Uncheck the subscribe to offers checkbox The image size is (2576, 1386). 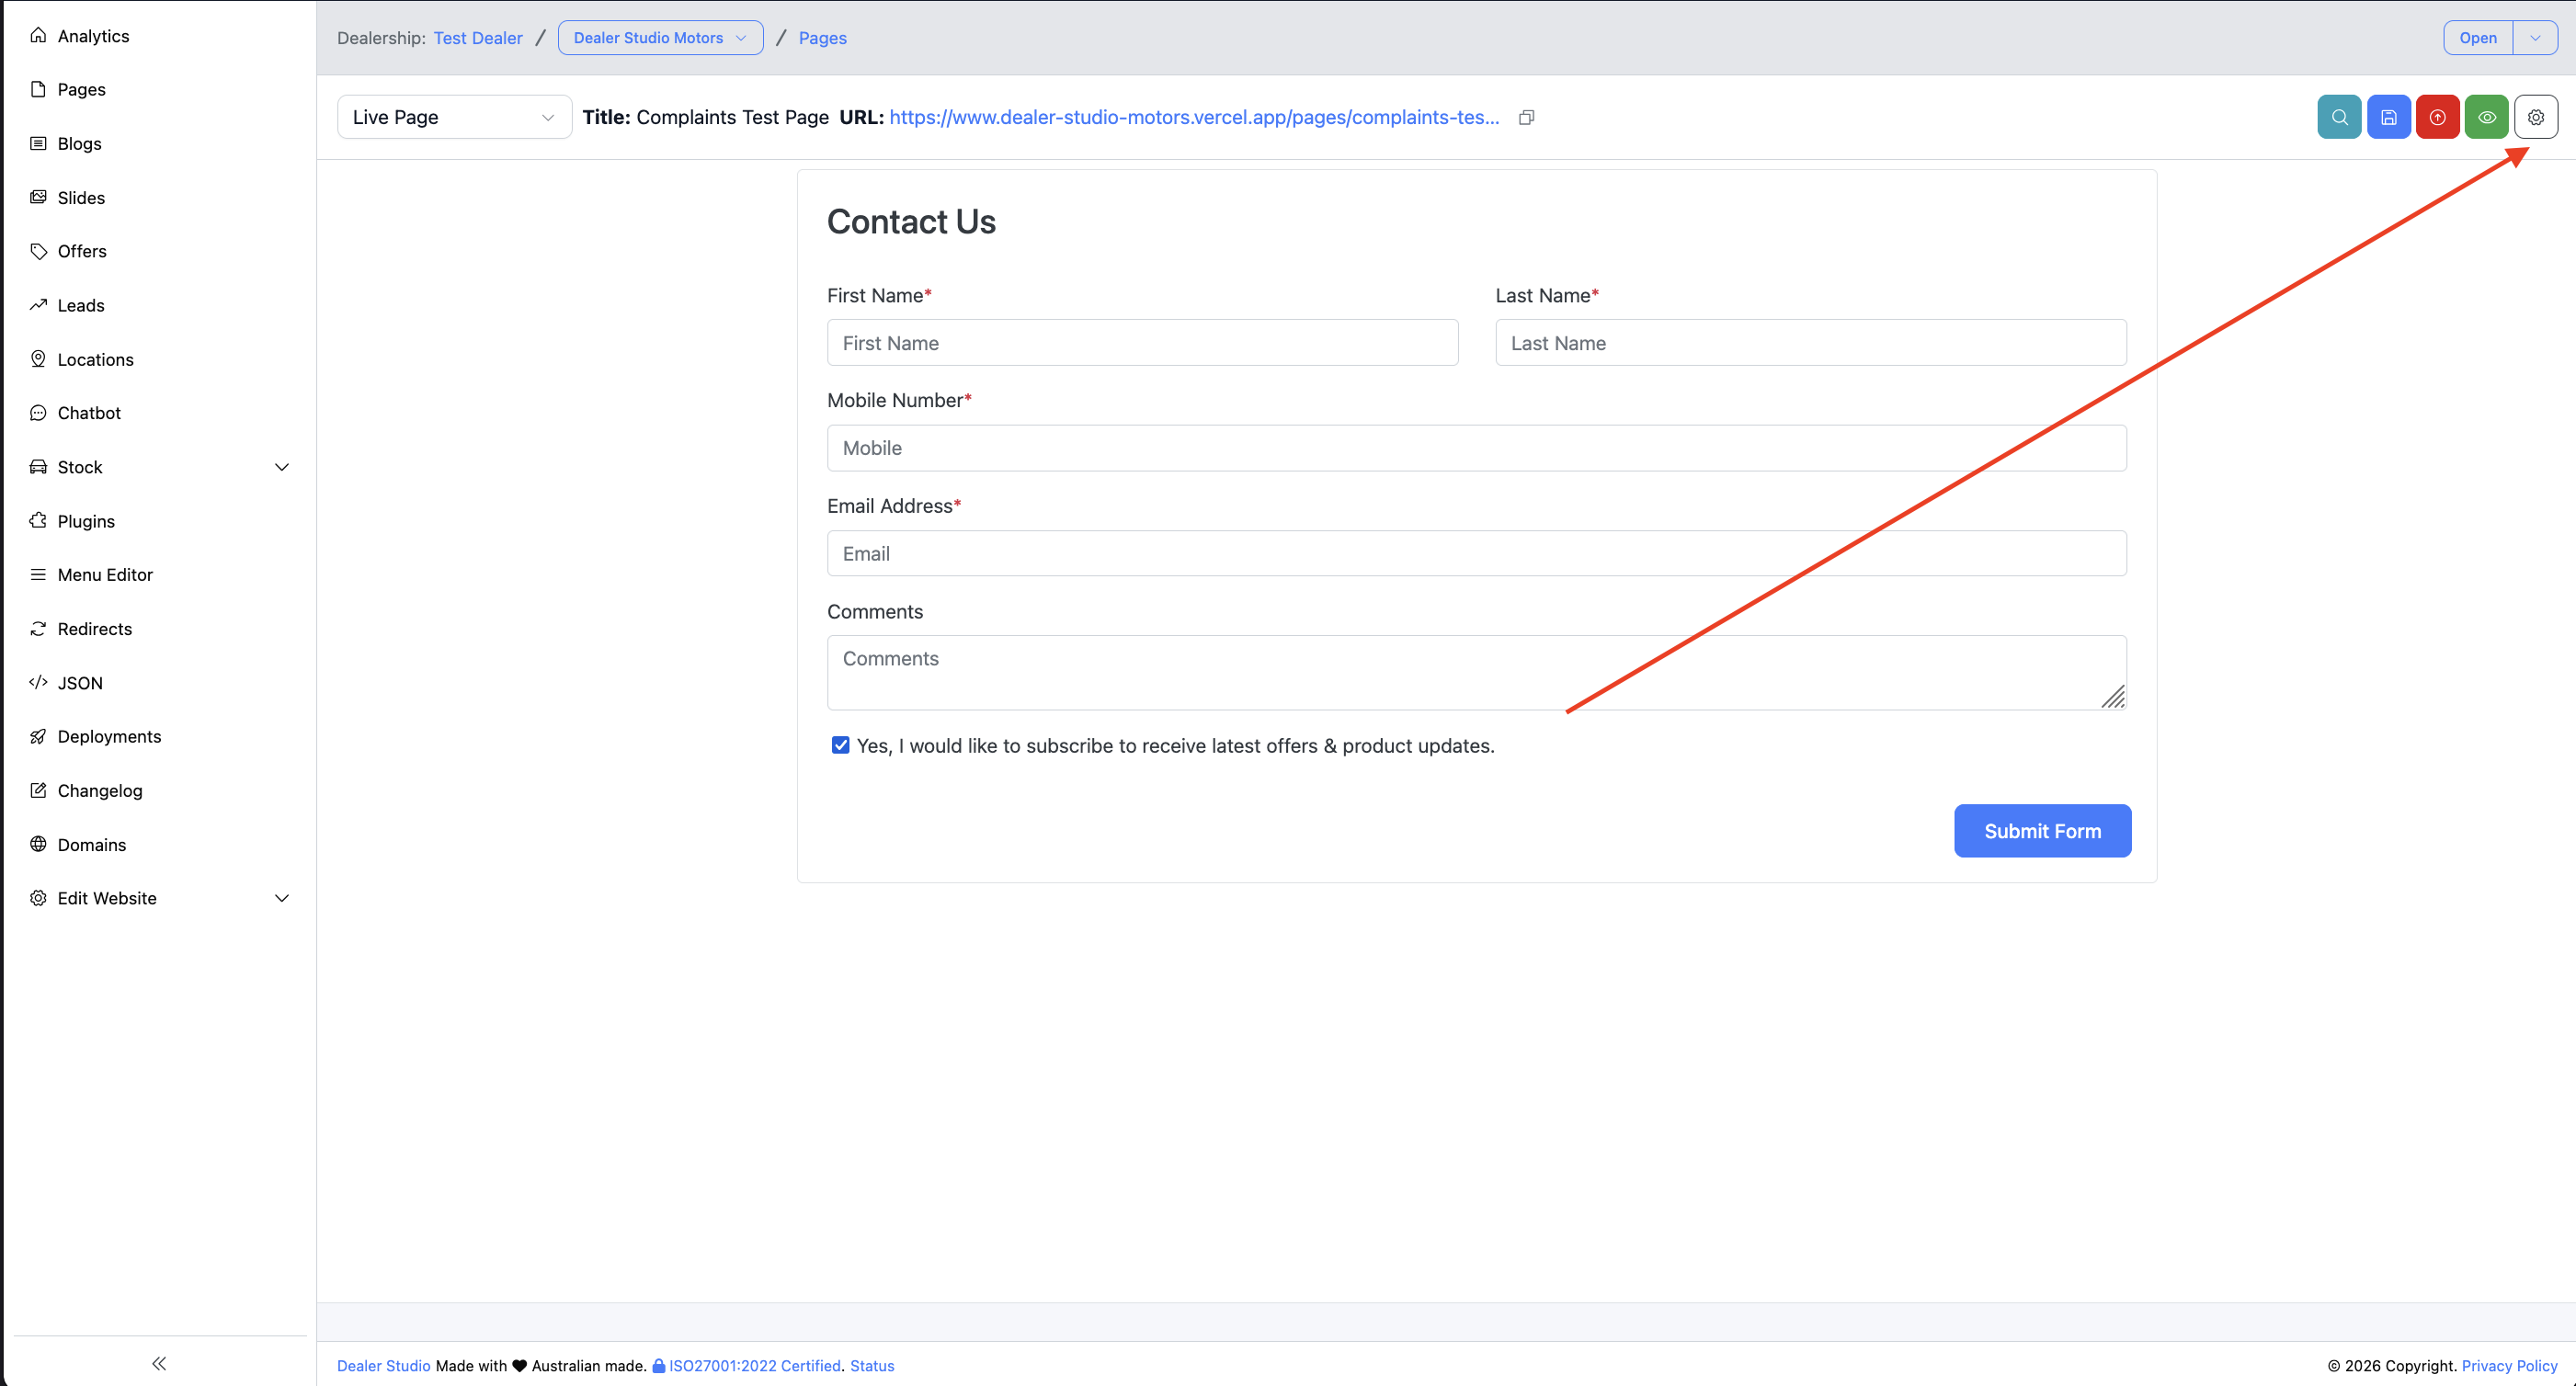(x=840, y=745)
